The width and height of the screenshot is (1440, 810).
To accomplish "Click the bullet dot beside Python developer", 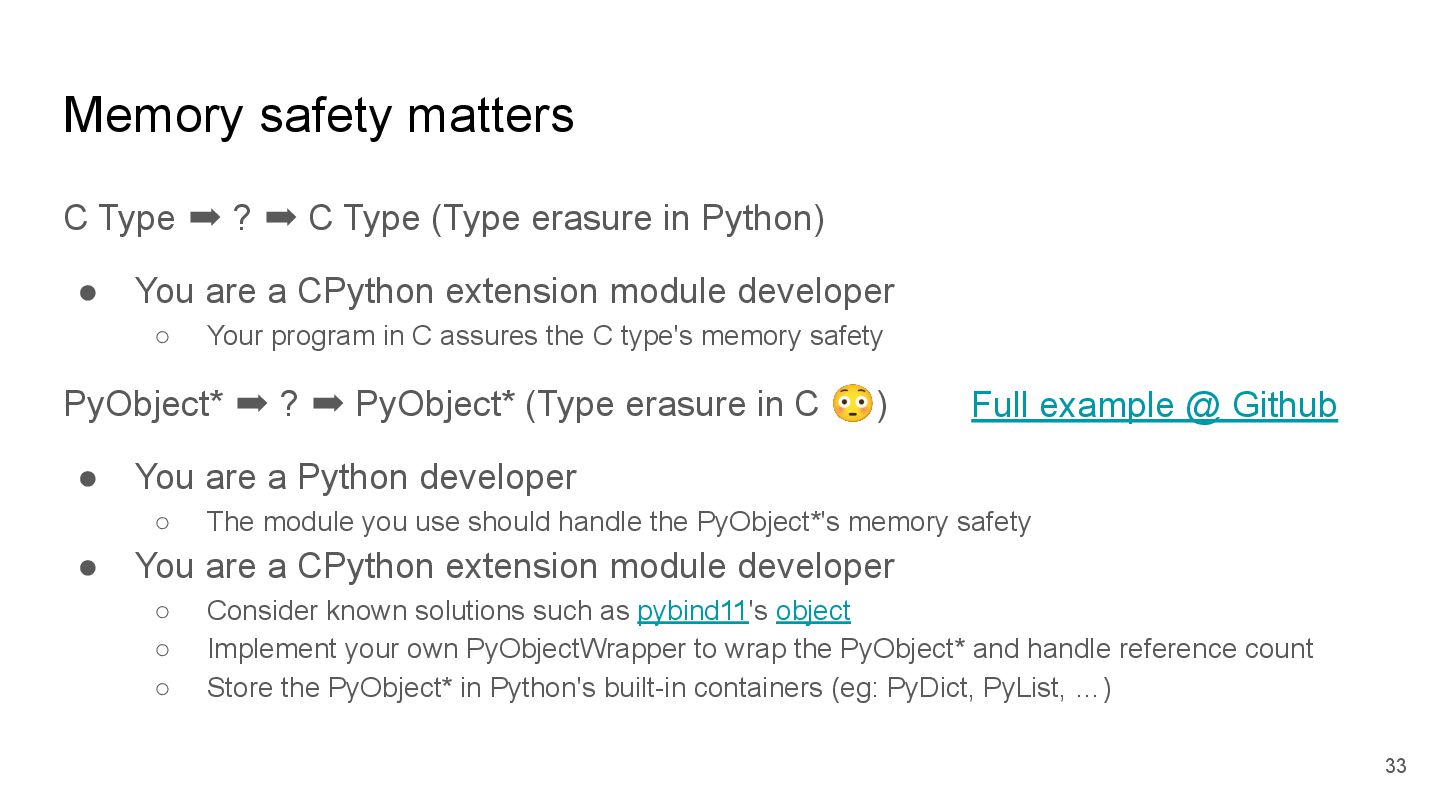I will (88, 478).
